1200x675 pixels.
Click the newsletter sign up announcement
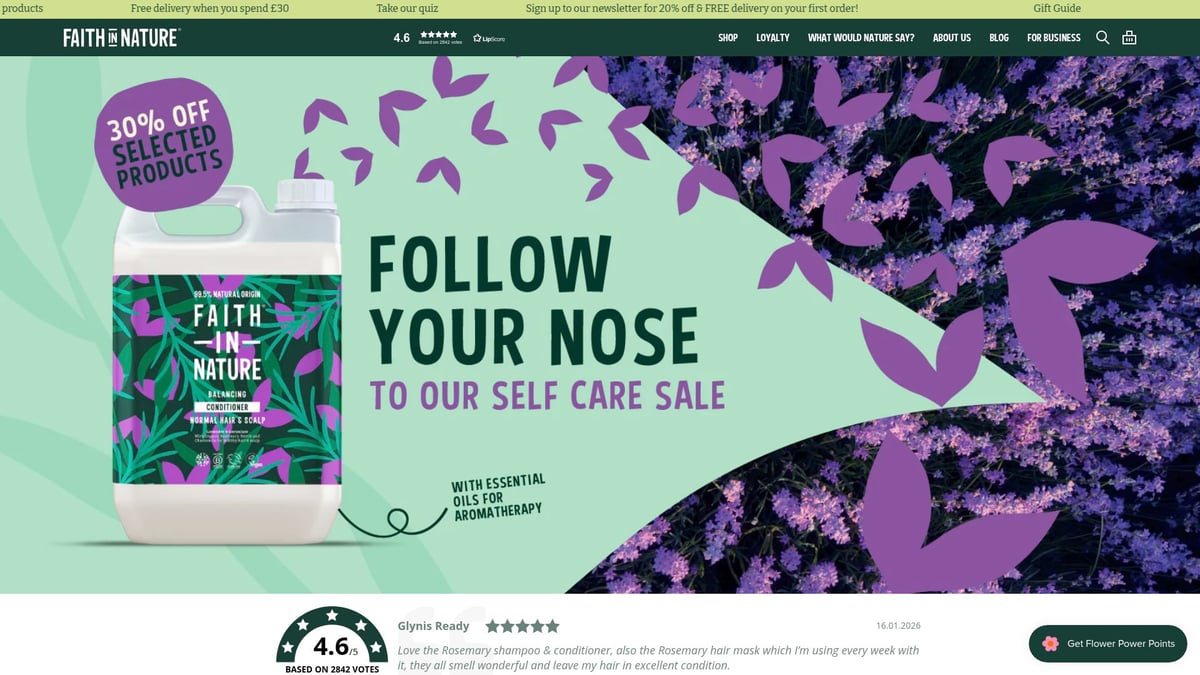coord(692,8)
